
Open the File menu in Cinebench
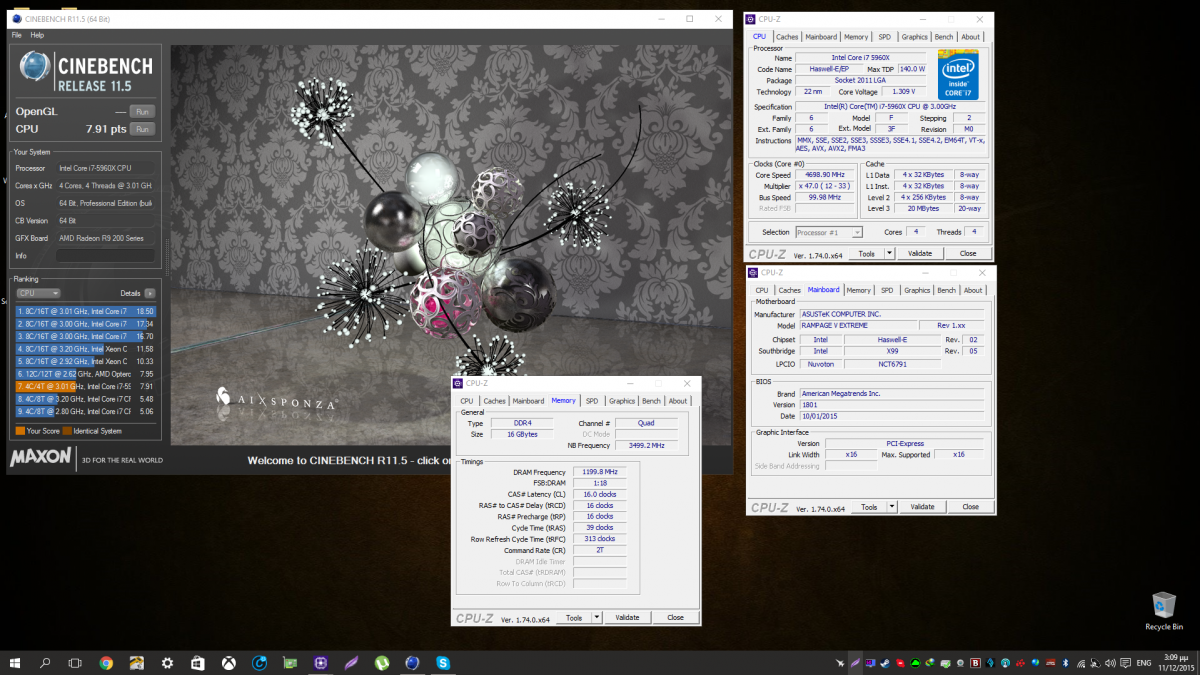[x=16, y=35]
